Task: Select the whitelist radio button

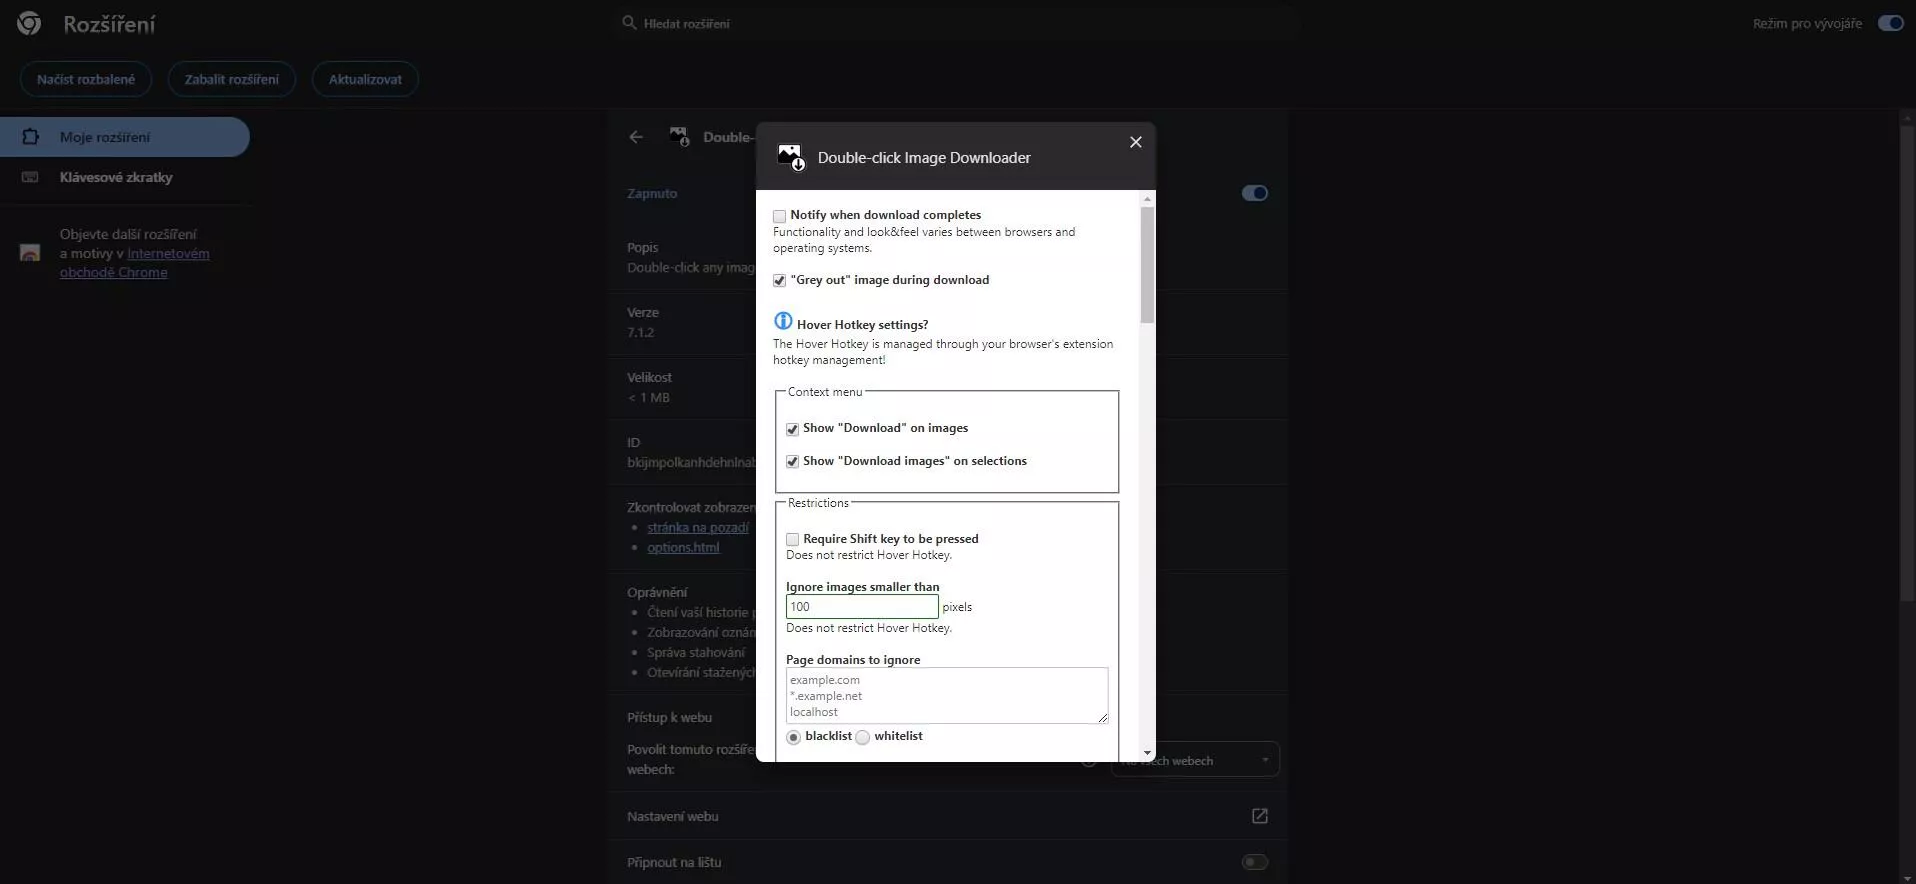Action: click(863, 737)
